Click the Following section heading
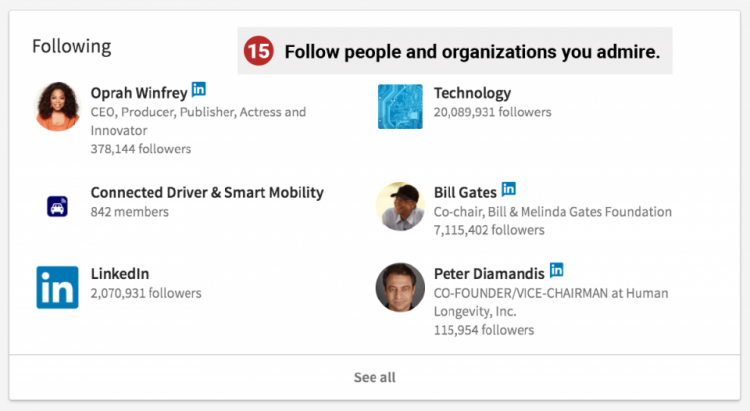Screen dimensions: 750x411 71,46
